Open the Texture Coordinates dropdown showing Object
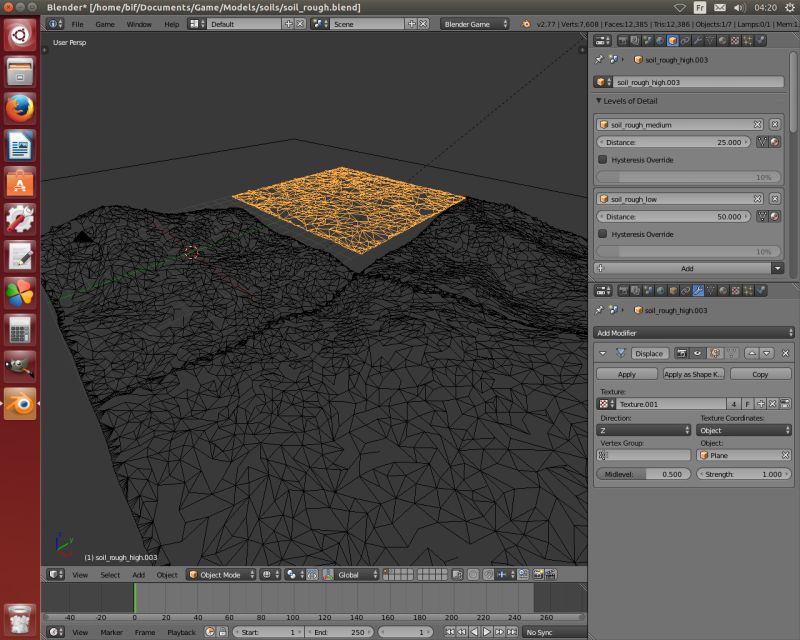 tap(745, 430)
